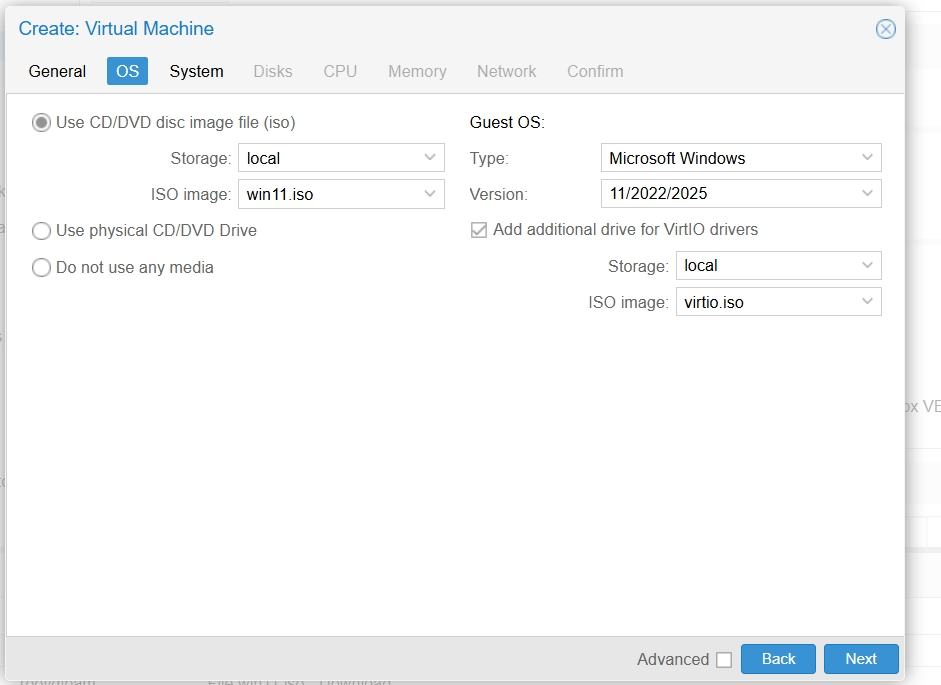Click the Next button
Image resolution: width=941 pixels, height=685 pixels.
click(860, 659)
